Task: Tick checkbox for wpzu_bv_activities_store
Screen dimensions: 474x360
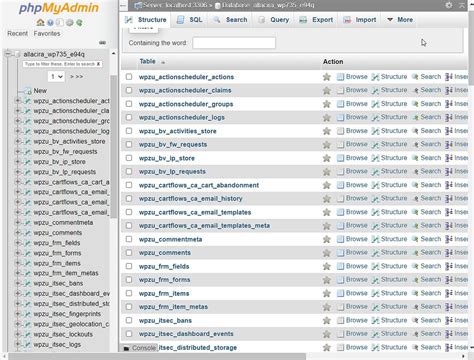Action: click(129, 131)
